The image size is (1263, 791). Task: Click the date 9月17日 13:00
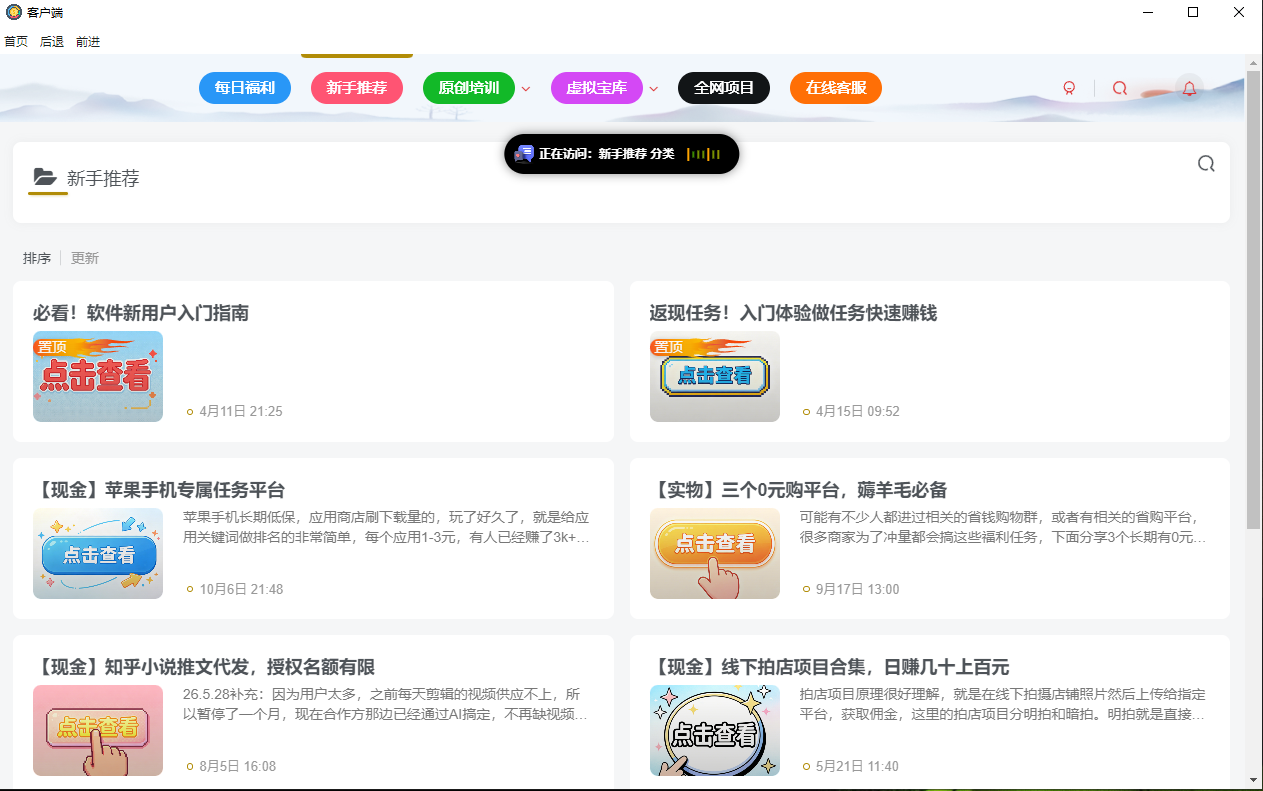(x=858, y=589)
